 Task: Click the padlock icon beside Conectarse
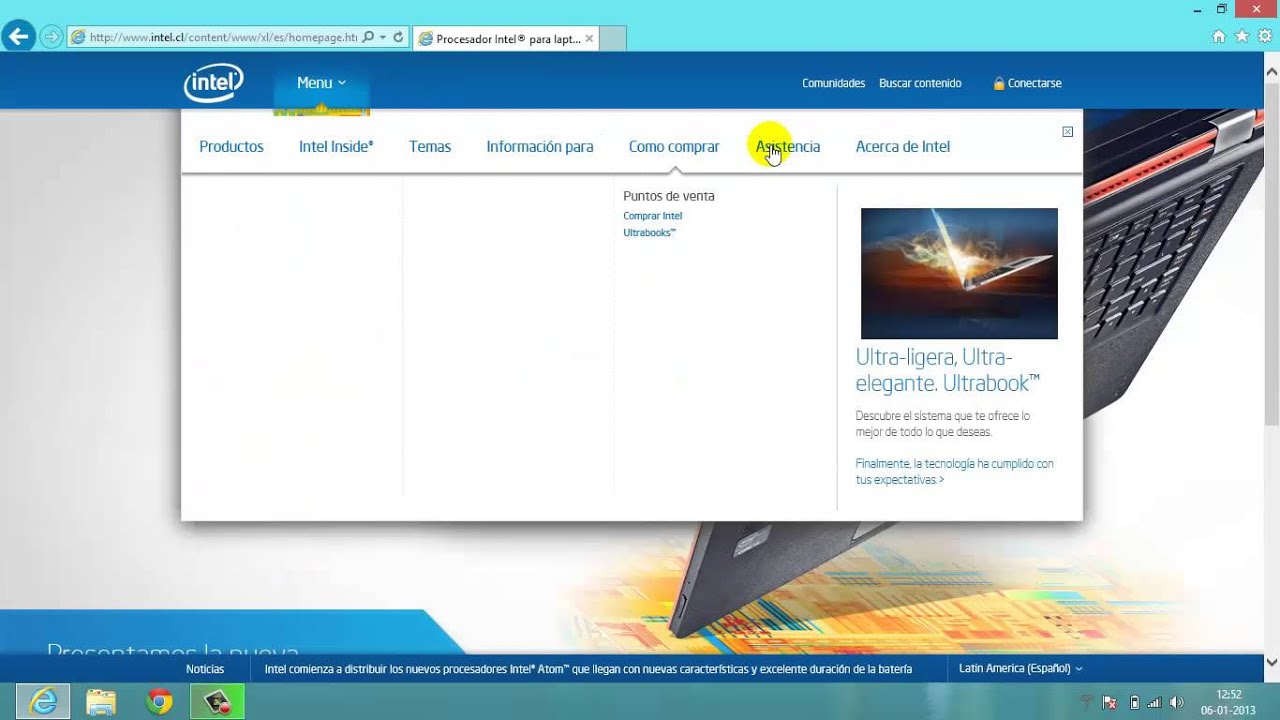[998, 83]
